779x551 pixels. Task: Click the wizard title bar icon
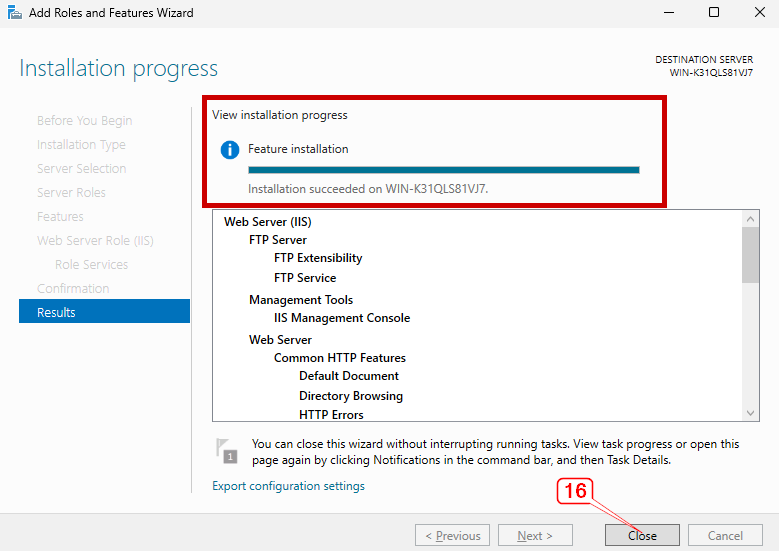pyautogui.click(x=14, y=12)
